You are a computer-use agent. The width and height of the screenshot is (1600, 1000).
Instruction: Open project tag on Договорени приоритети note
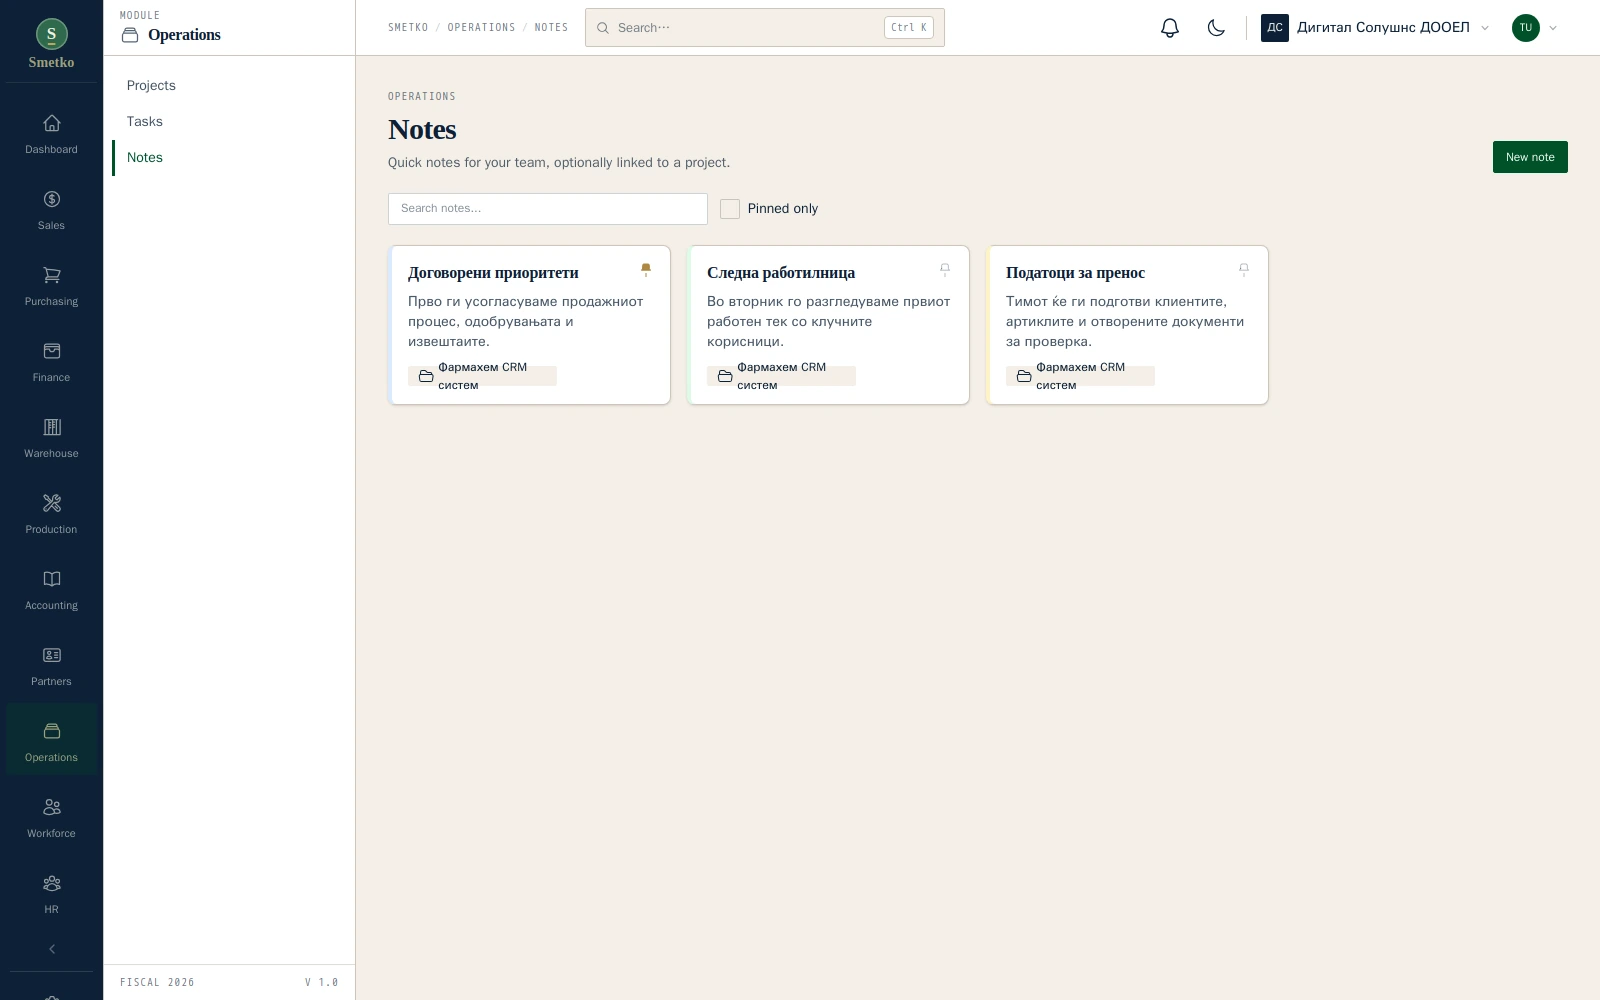[x=482, y=376]
